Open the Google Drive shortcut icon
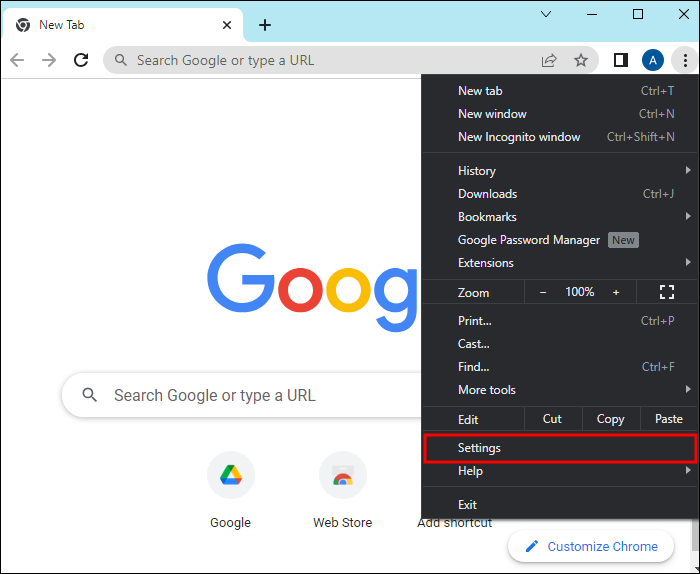700x574 pixels. point(231,475)
